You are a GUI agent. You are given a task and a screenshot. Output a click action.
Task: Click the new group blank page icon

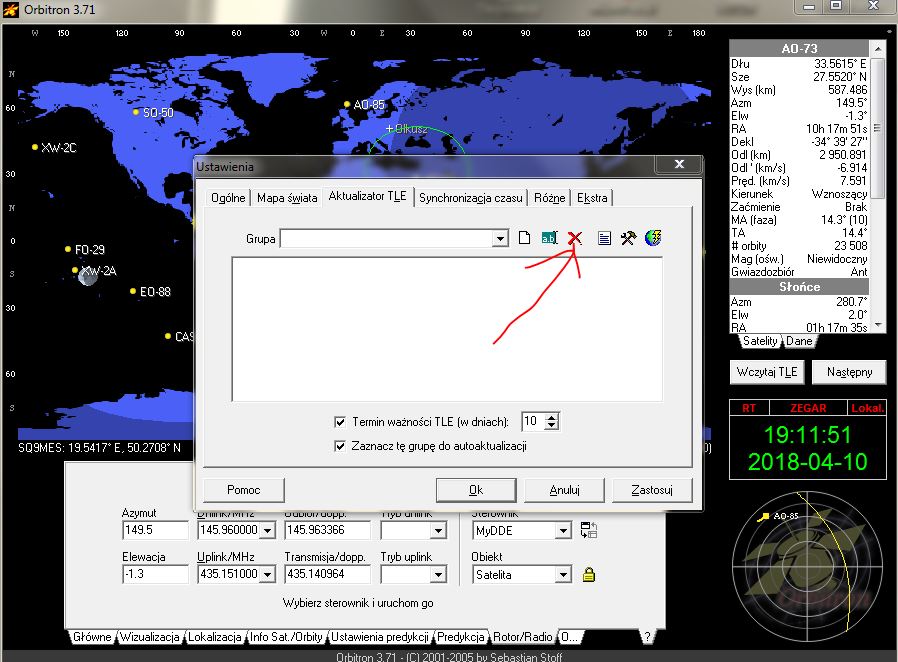coord(524,238)
